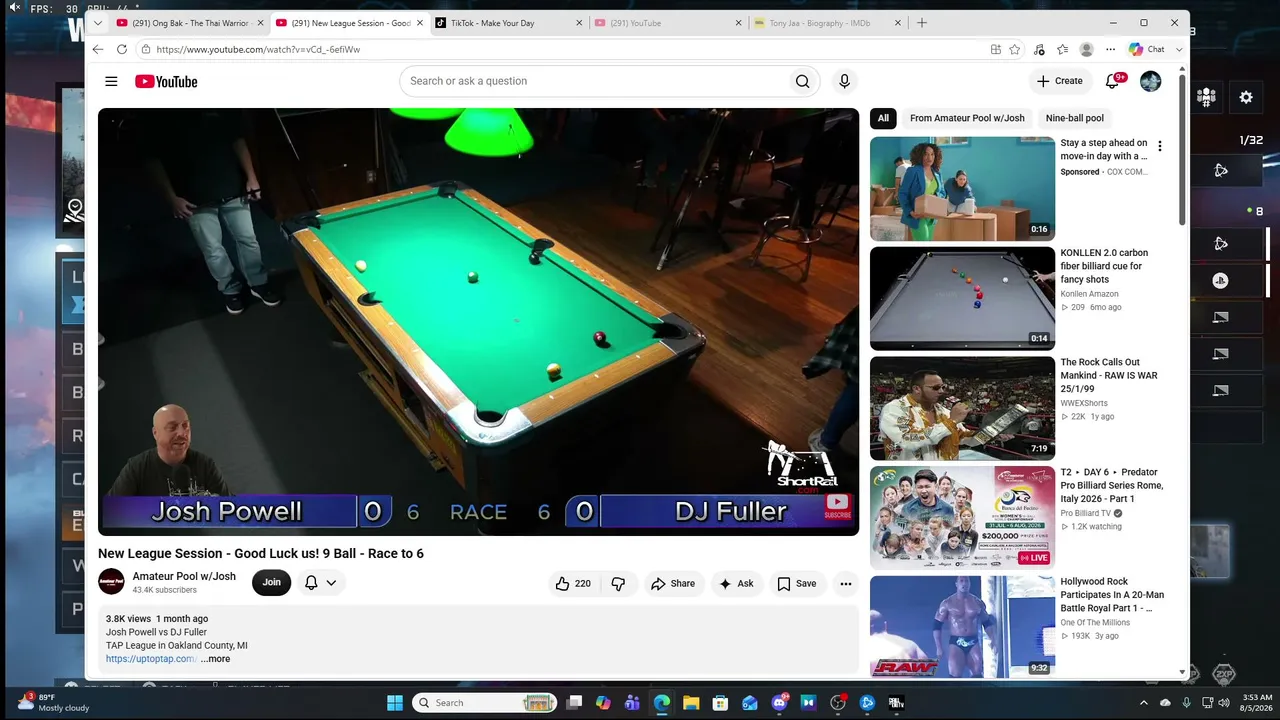The image size is (1280, 720).
Task: Open the YouTube account avatar menu
Action: (x=1151, y=81)
